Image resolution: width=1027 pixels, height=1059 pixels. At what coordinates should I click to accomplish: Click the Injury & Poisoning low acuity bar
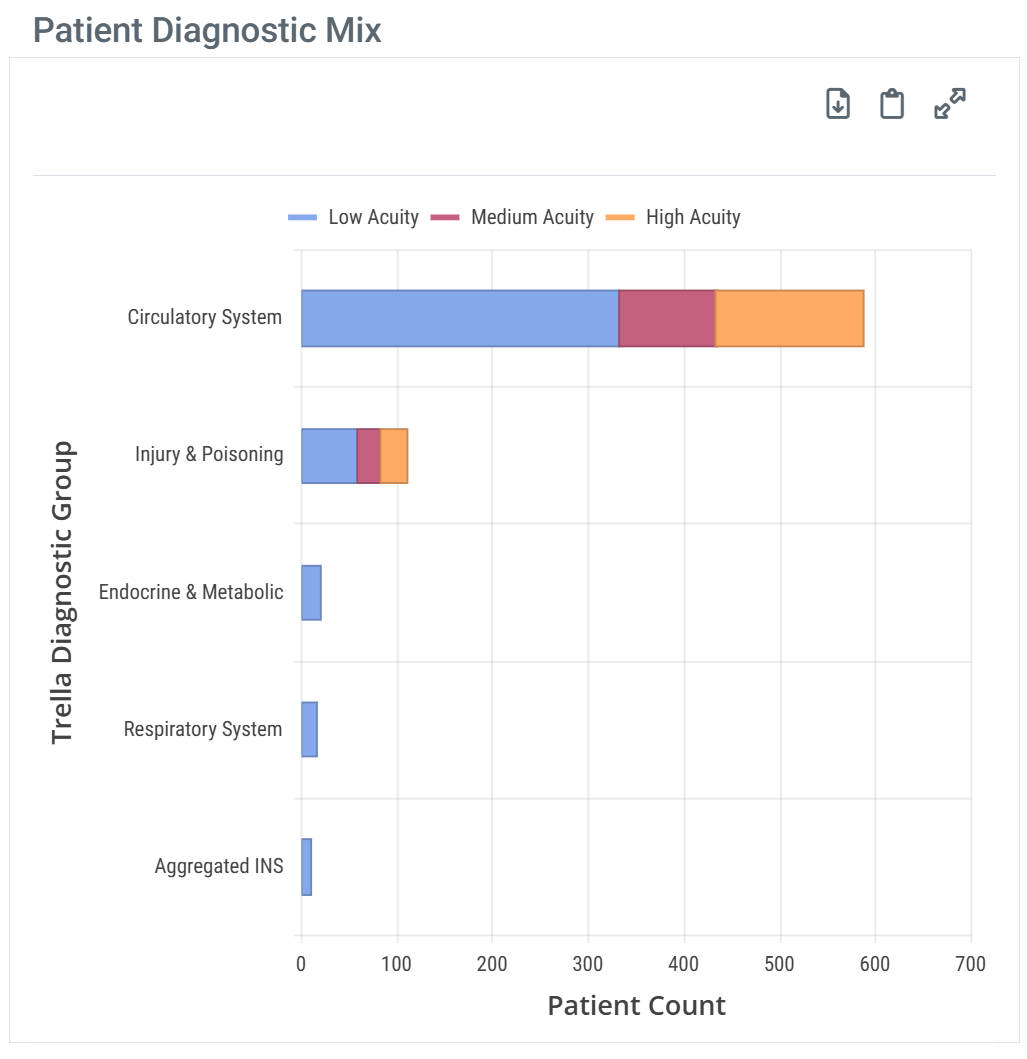click(x=329, y=456)
